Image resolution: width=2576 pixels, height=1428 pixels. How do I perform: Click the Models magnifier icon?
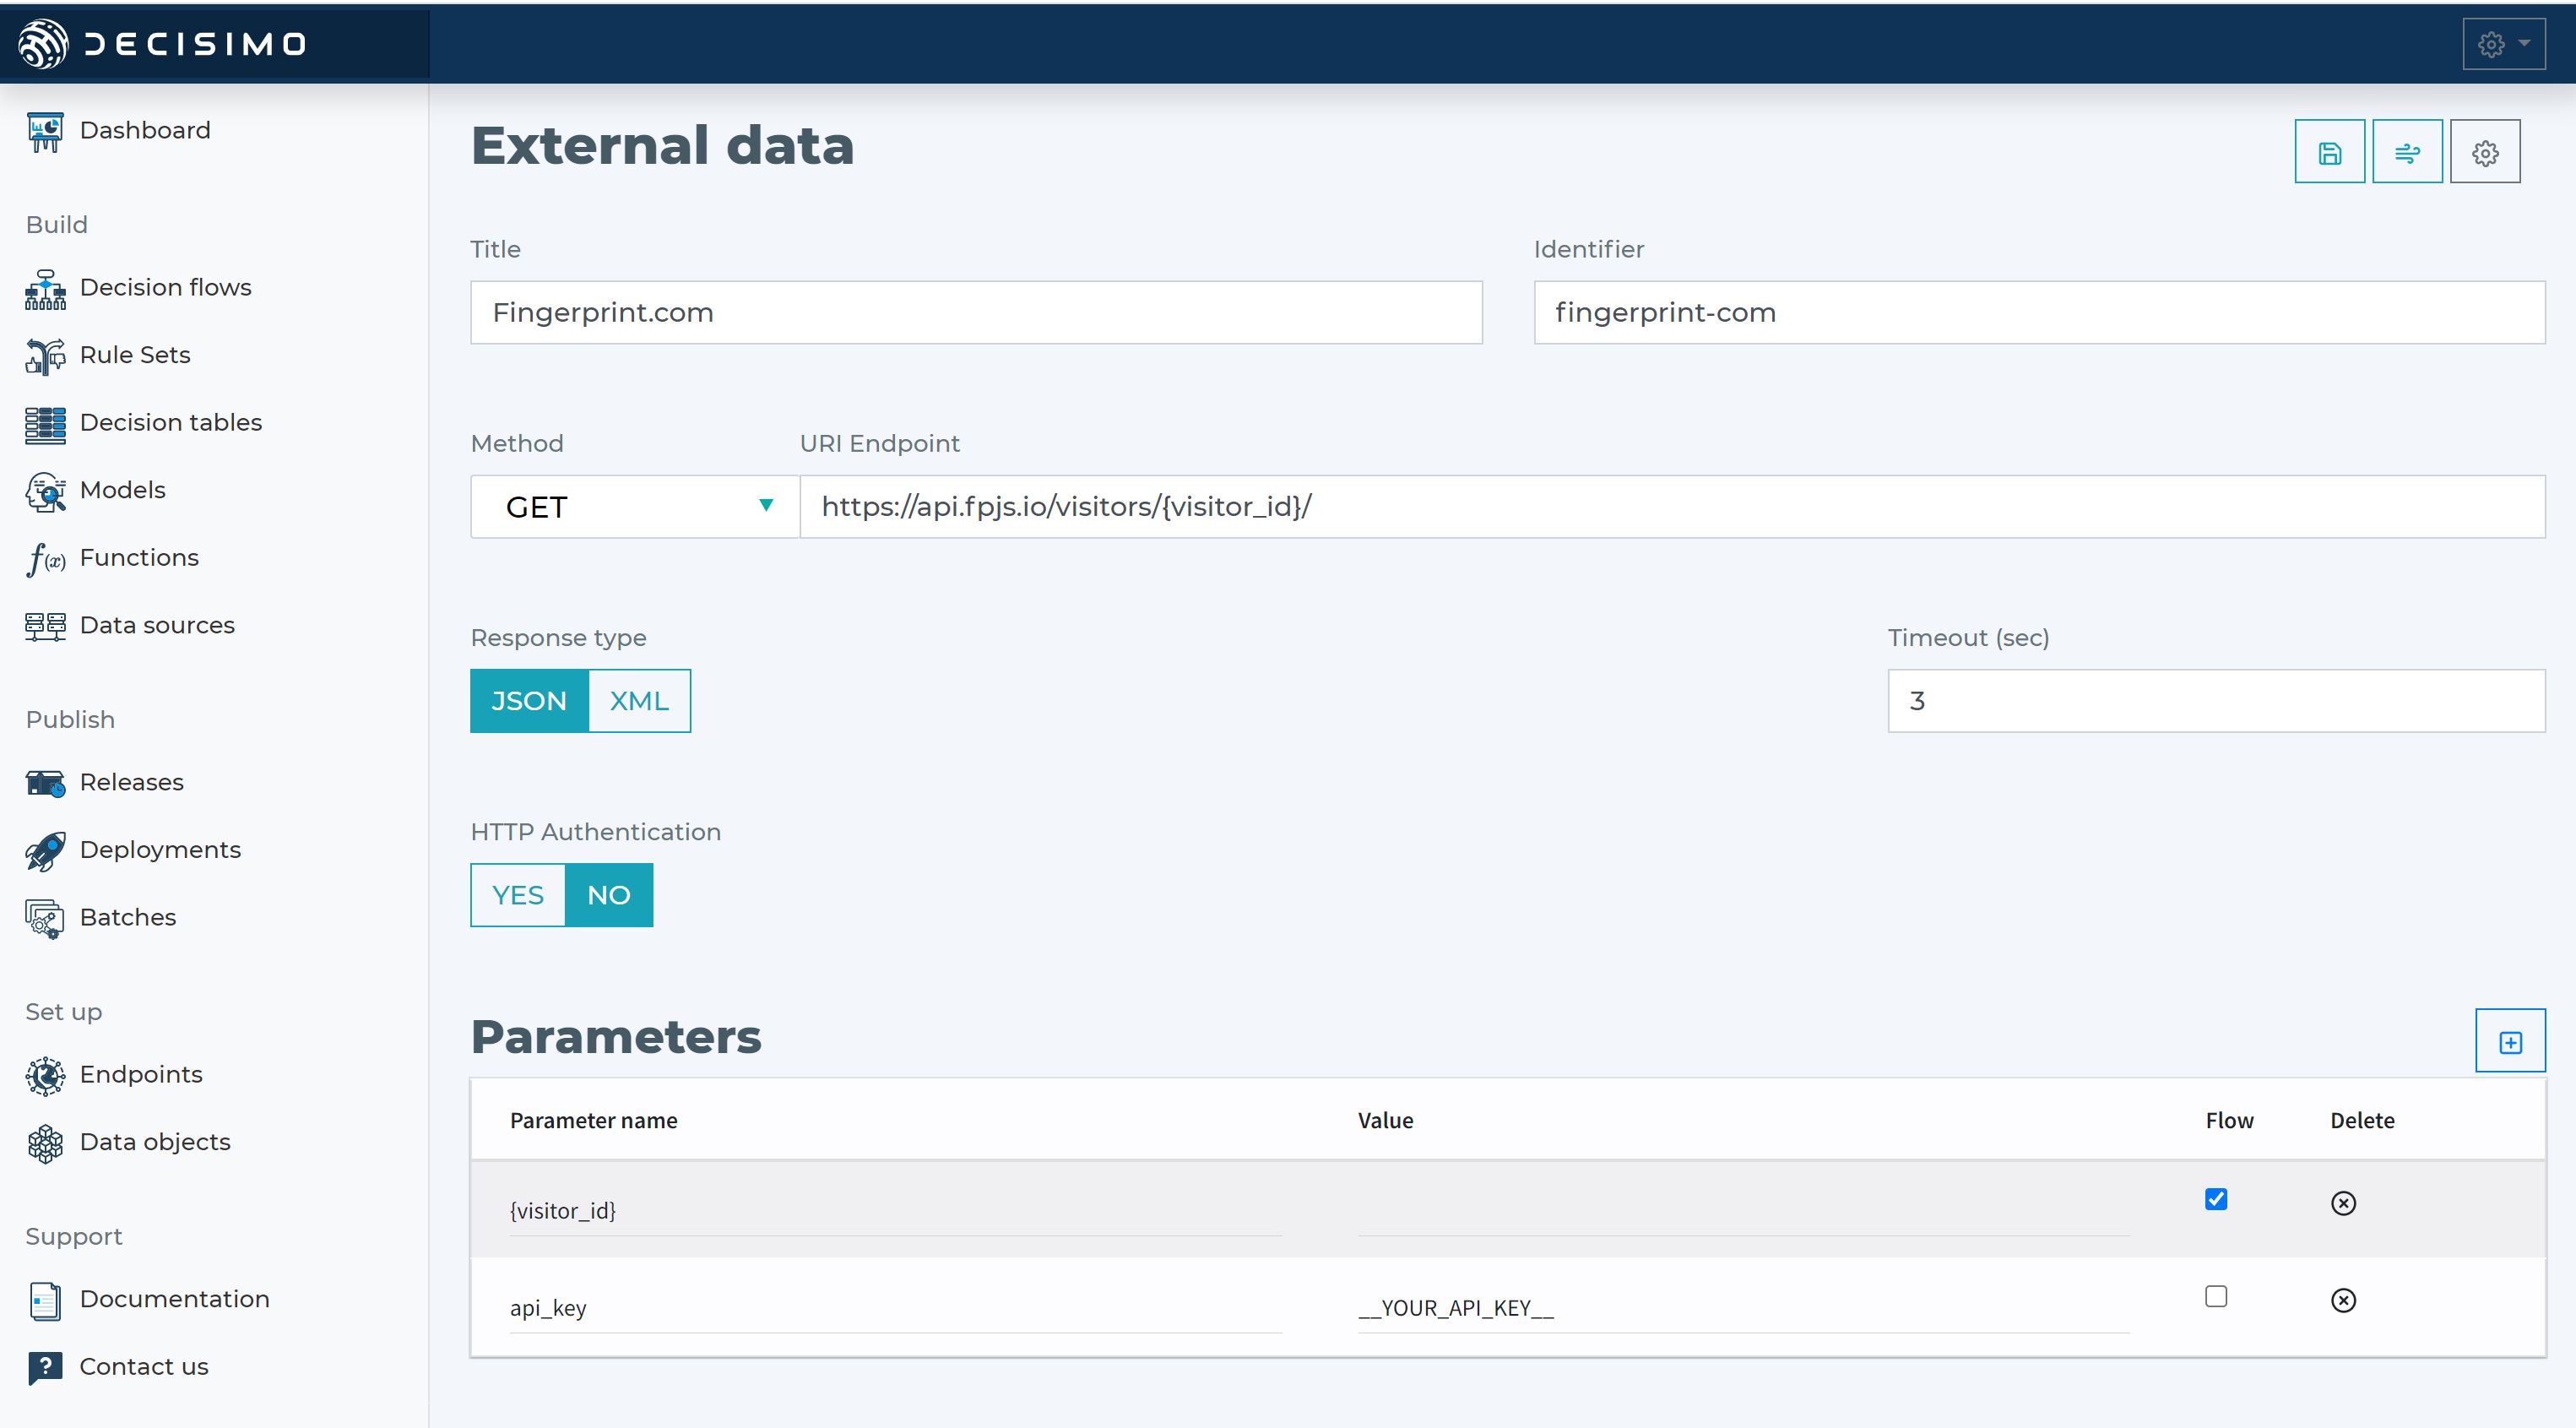44,490
